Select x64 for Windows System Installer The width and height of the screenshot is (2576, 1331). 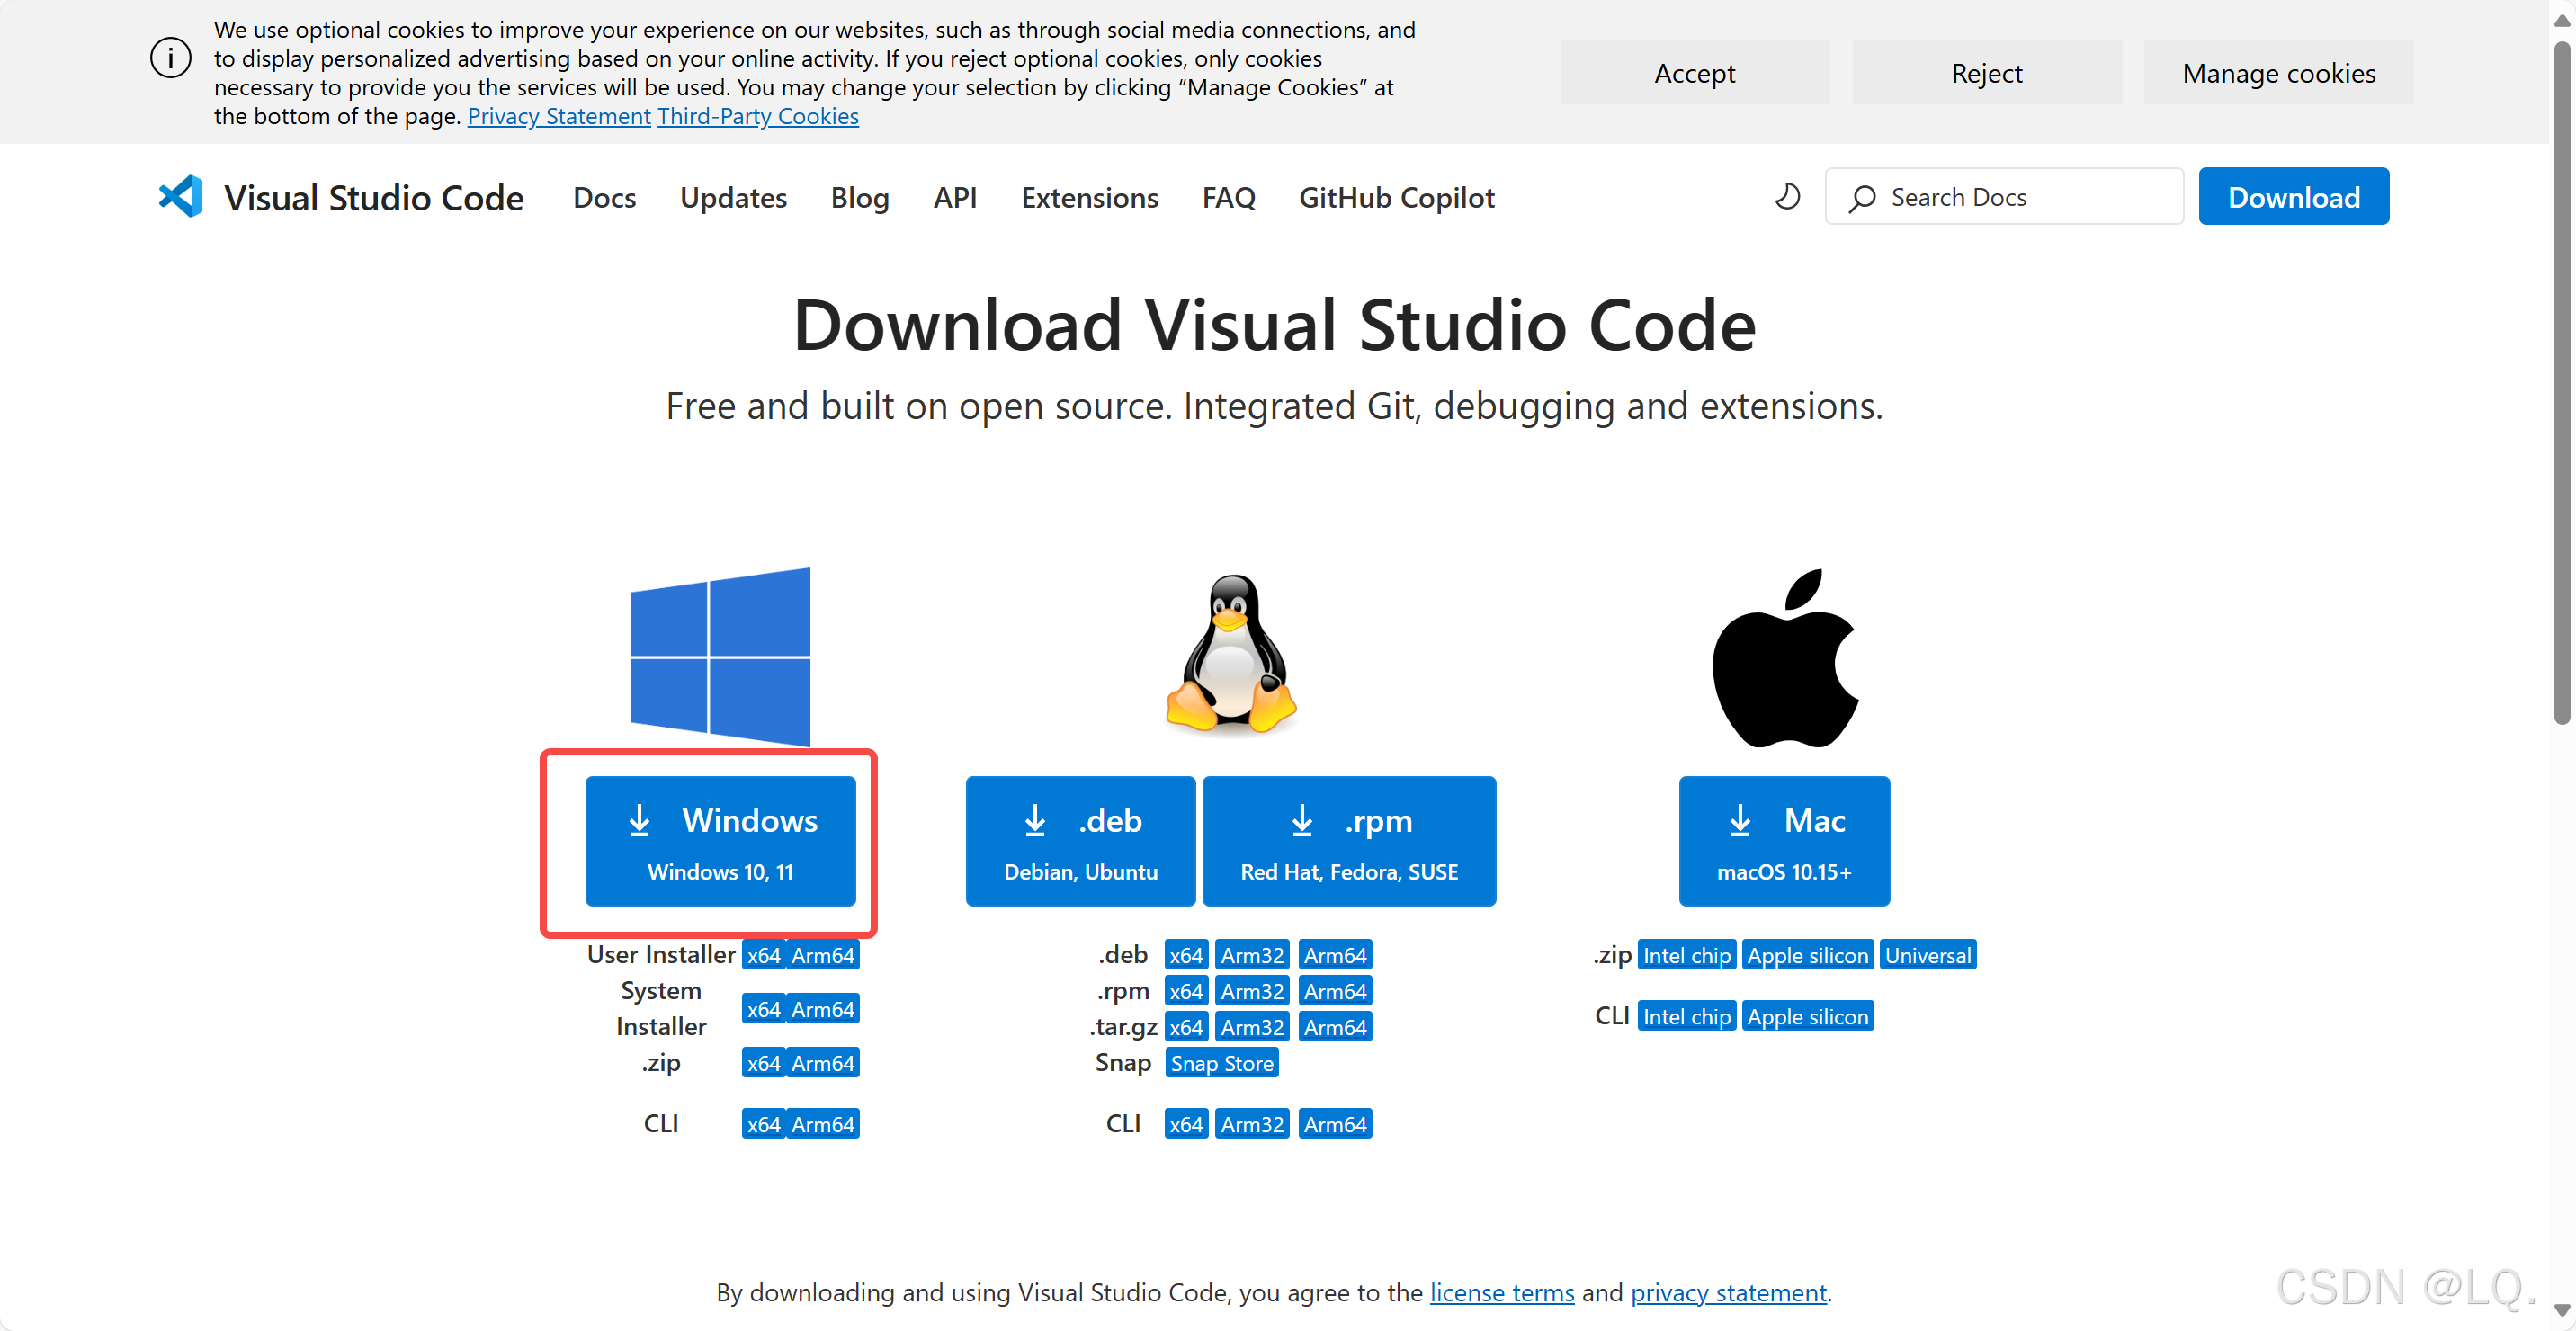coord(764,1009)
